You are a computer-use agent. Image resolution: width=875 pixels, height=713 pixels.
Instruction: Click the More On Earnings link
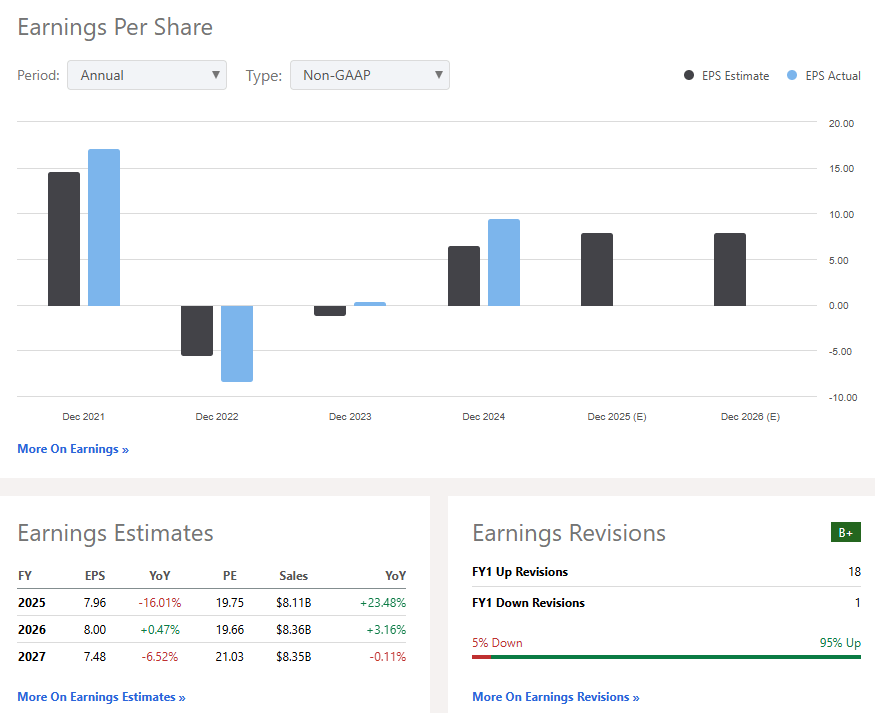tap(73, 449)
